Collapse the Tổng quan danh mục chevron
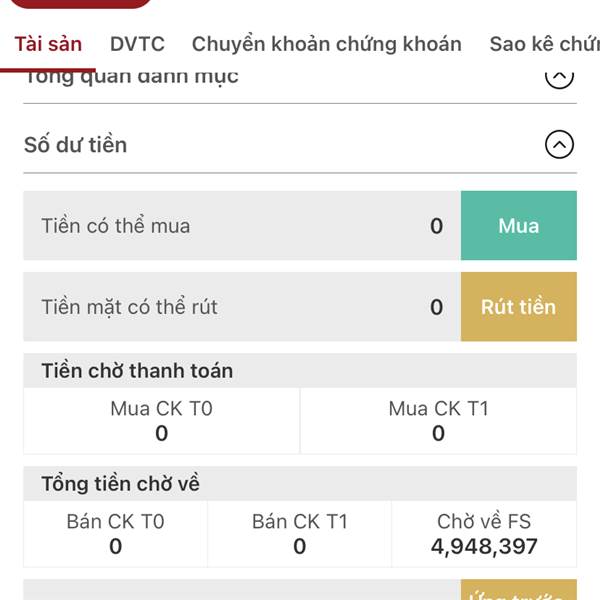The width and height of the screenshot is (600, 600). click(x=559, y=79)
